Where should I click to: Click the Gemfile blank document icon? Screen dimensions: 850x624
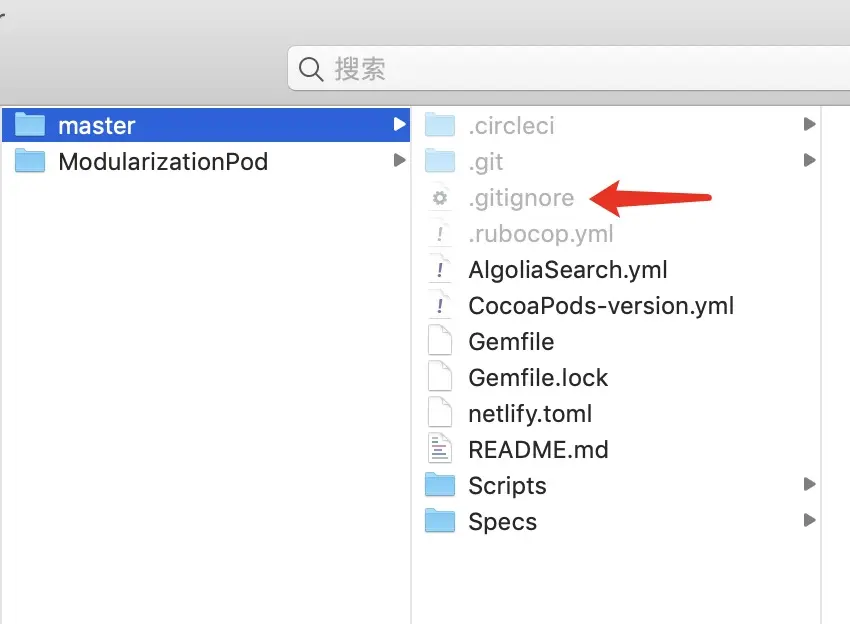pyautogui.click(x=440, y=342)
